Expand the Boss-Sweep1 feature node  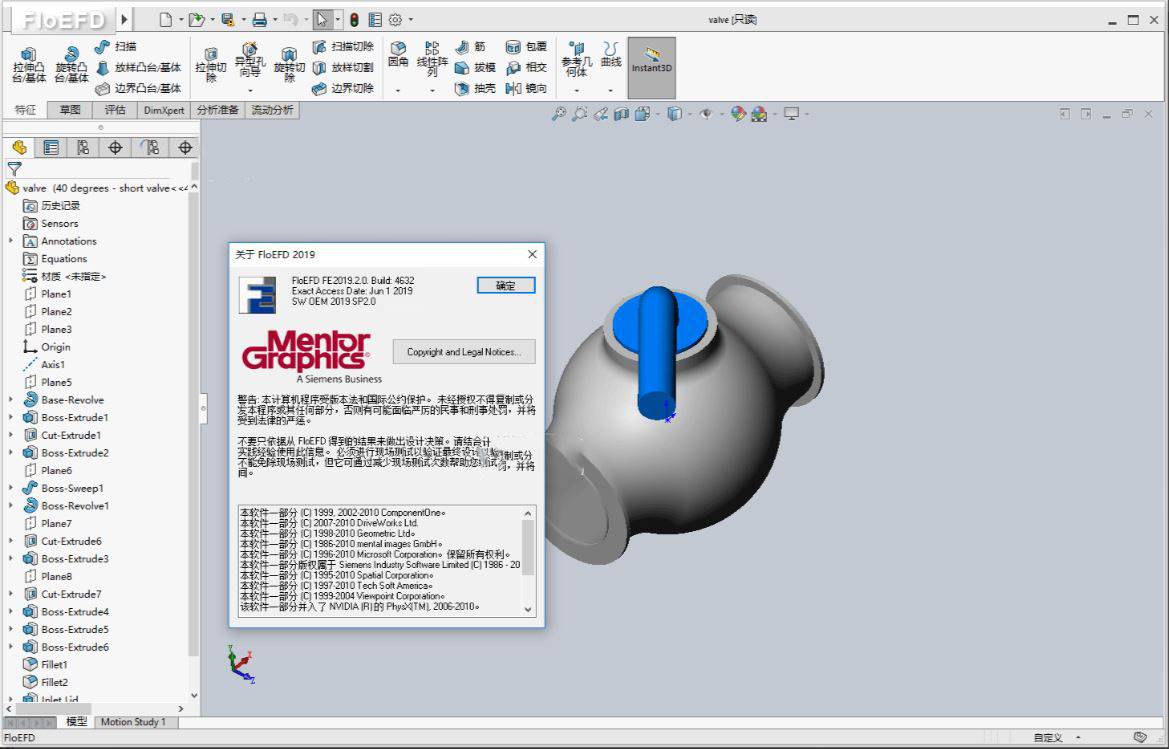10,488
